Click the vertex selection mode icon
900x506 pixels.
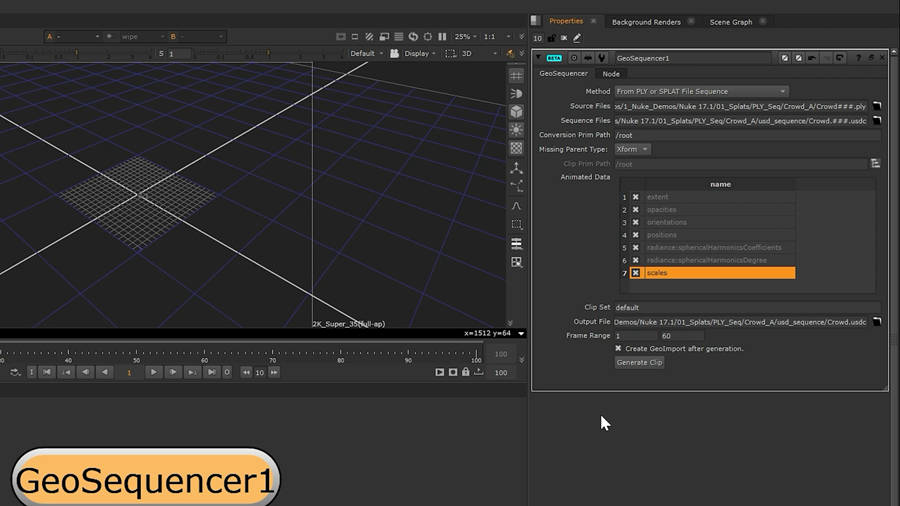[517, 186]
